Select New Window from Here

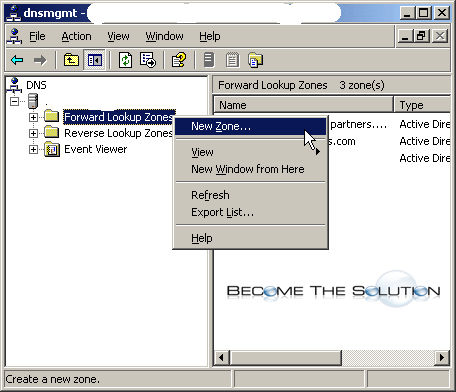point(250,169)
